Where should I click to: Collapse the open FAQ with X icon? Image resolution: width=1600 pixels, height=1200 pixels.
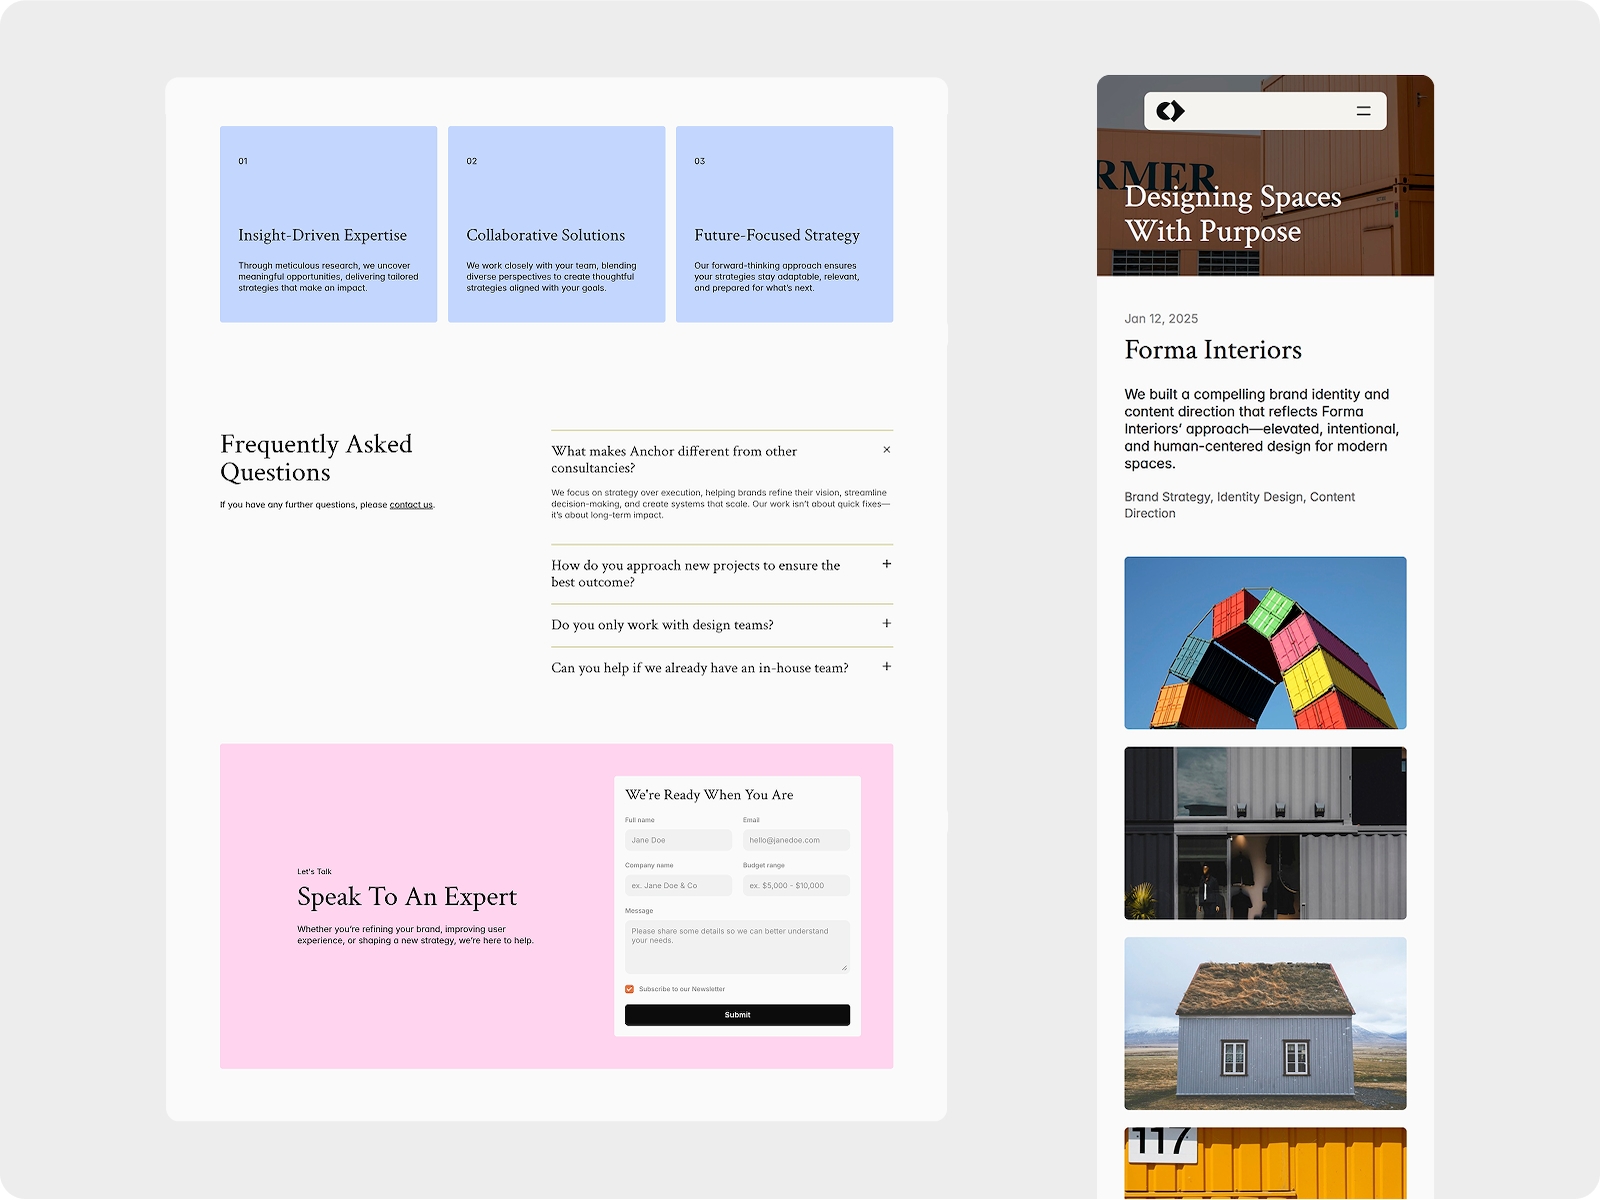(886, 450)
